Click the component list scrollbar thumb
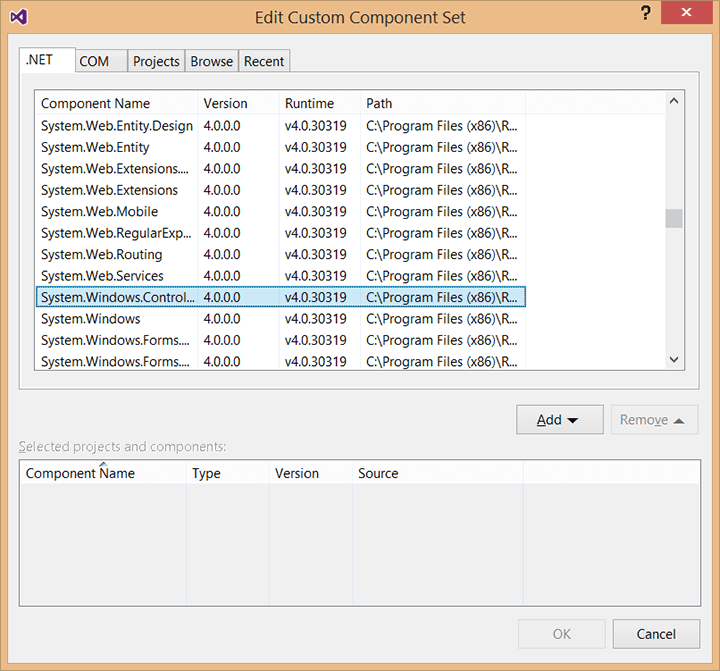 (674, 219)
